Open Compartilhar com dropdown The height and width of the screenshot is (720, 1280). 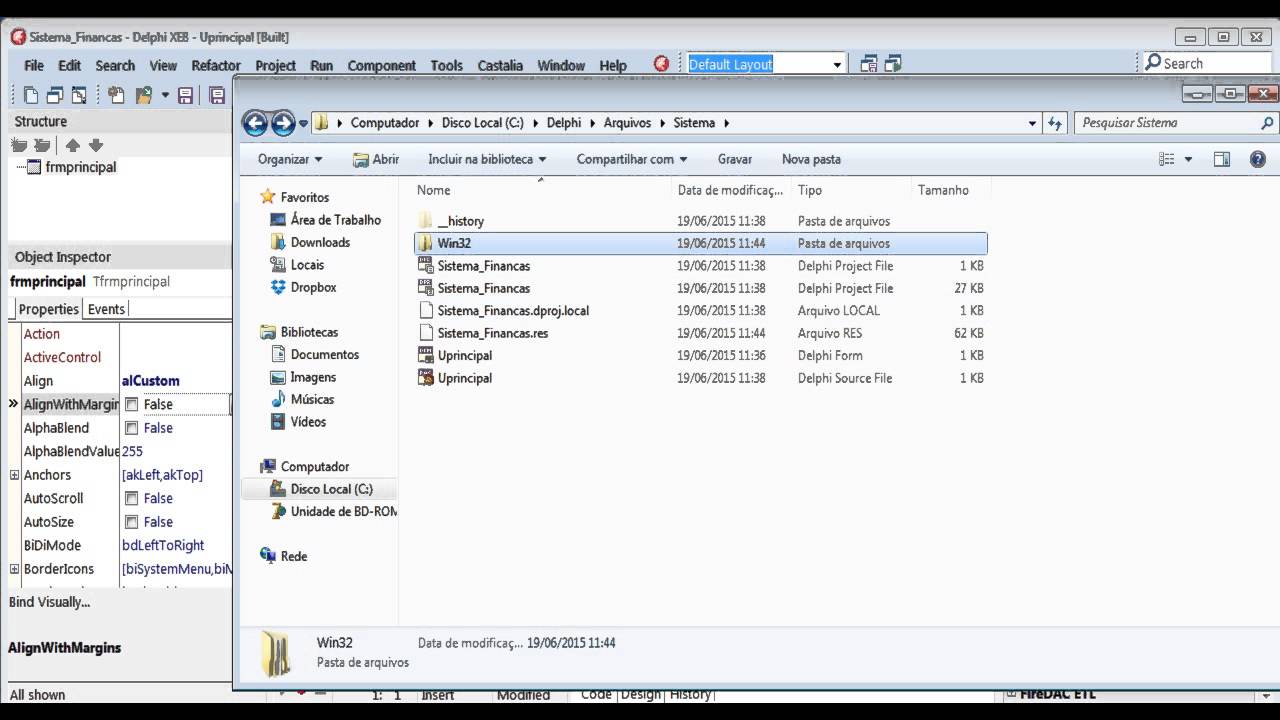click(x=632, y=159)
